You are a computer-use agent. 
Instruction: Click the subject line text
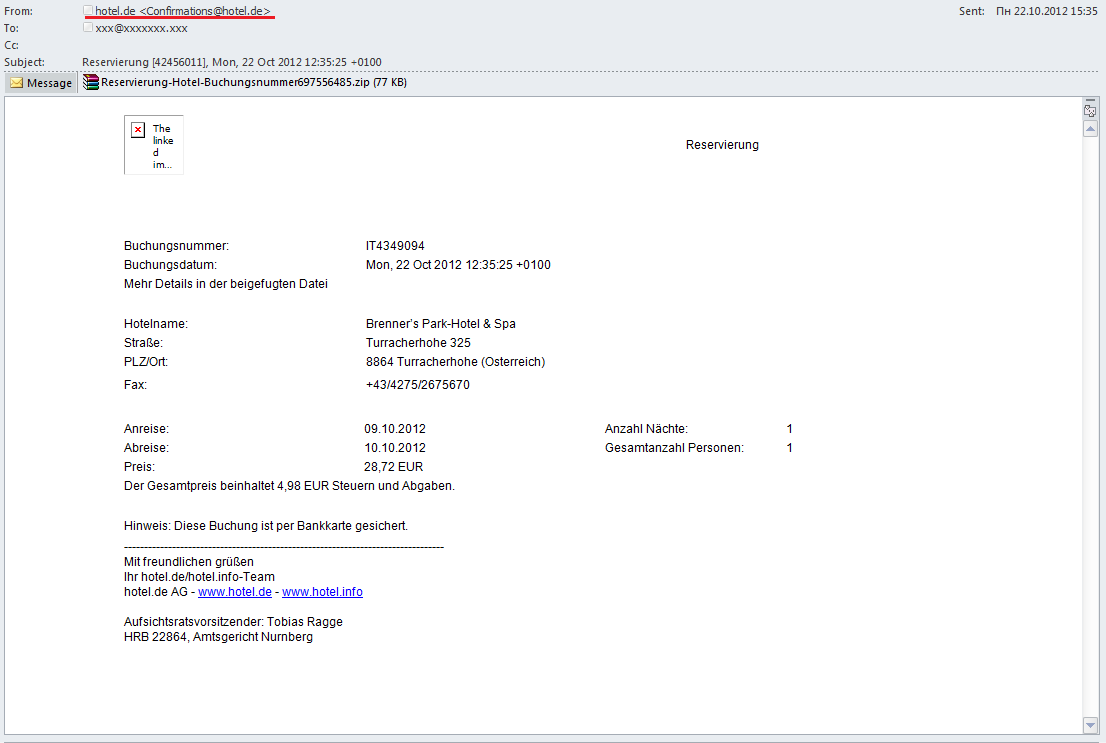231,62
